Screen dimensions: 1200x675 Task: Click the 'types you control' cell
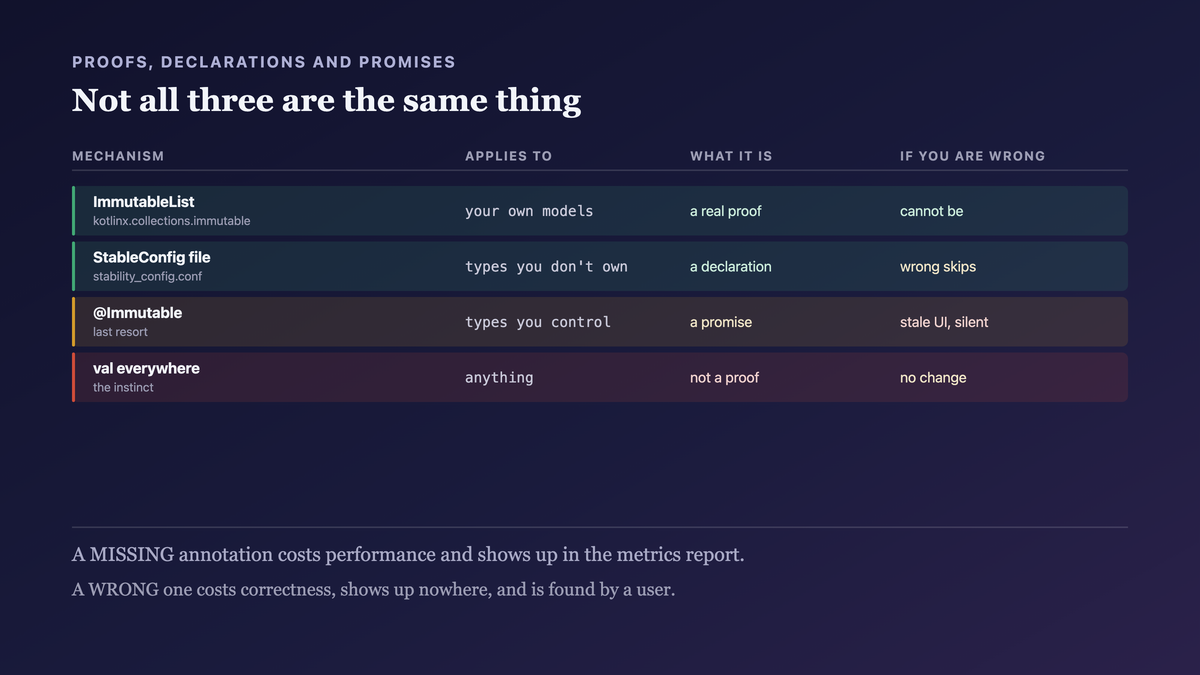coord(538,322)
